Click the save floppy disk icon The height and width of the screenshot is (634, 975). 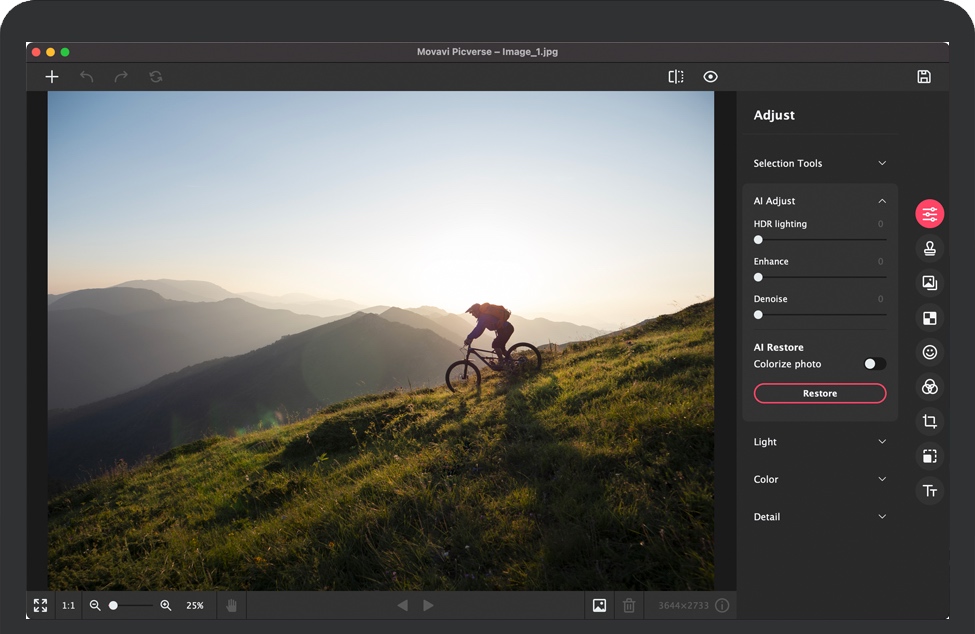point(924,77)
